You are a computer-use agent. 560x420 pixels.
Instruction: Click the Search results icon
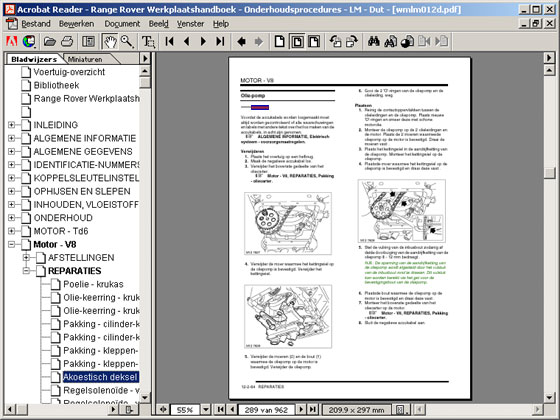(x=408, y=41)
